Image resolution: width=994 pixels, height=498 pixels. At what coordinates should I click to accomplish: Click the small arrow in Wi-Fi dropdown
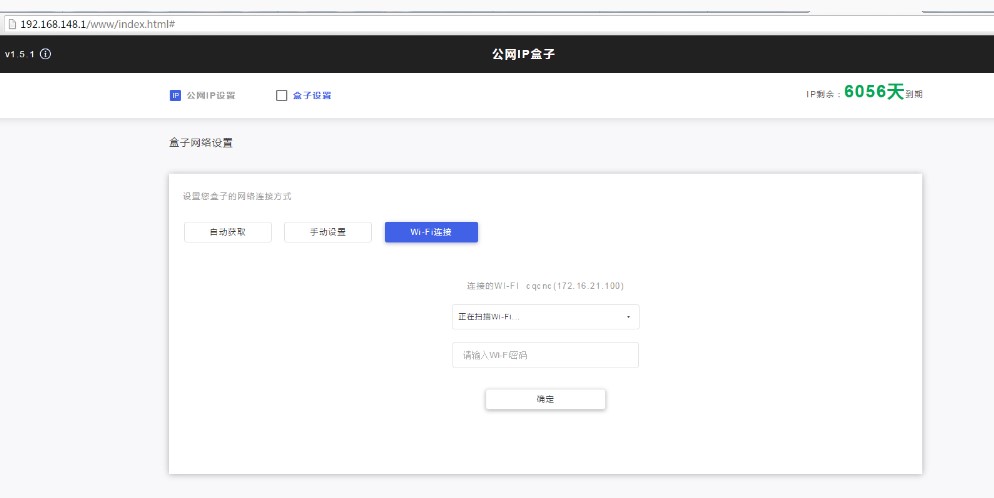pyautogui.click(x=628, y=317)
